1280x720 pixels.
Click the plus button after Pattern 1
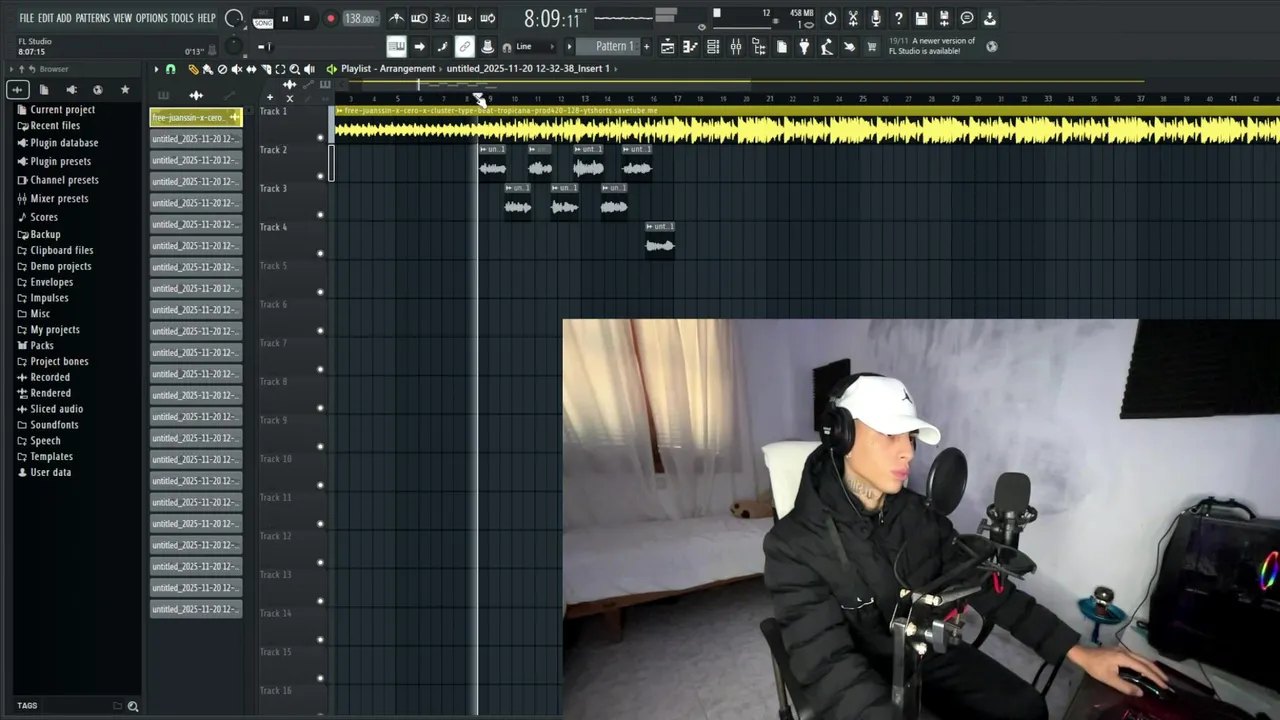646,46
